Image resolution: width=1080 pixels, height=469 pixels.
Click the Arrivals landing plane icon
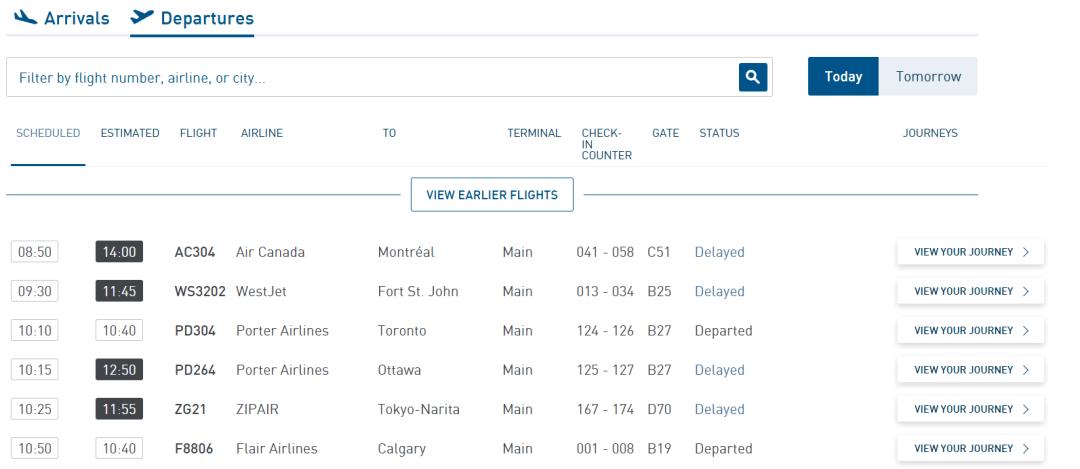click(x=25, y=17)
